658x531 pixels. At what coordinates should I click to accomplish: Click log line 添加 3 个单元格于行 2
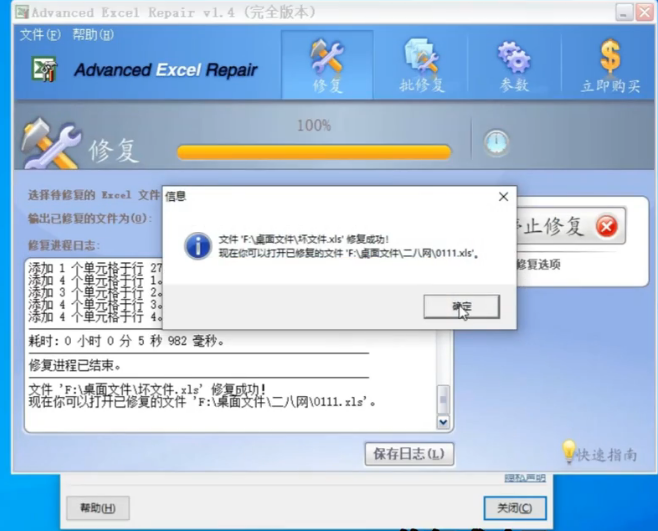pos(95,292)
